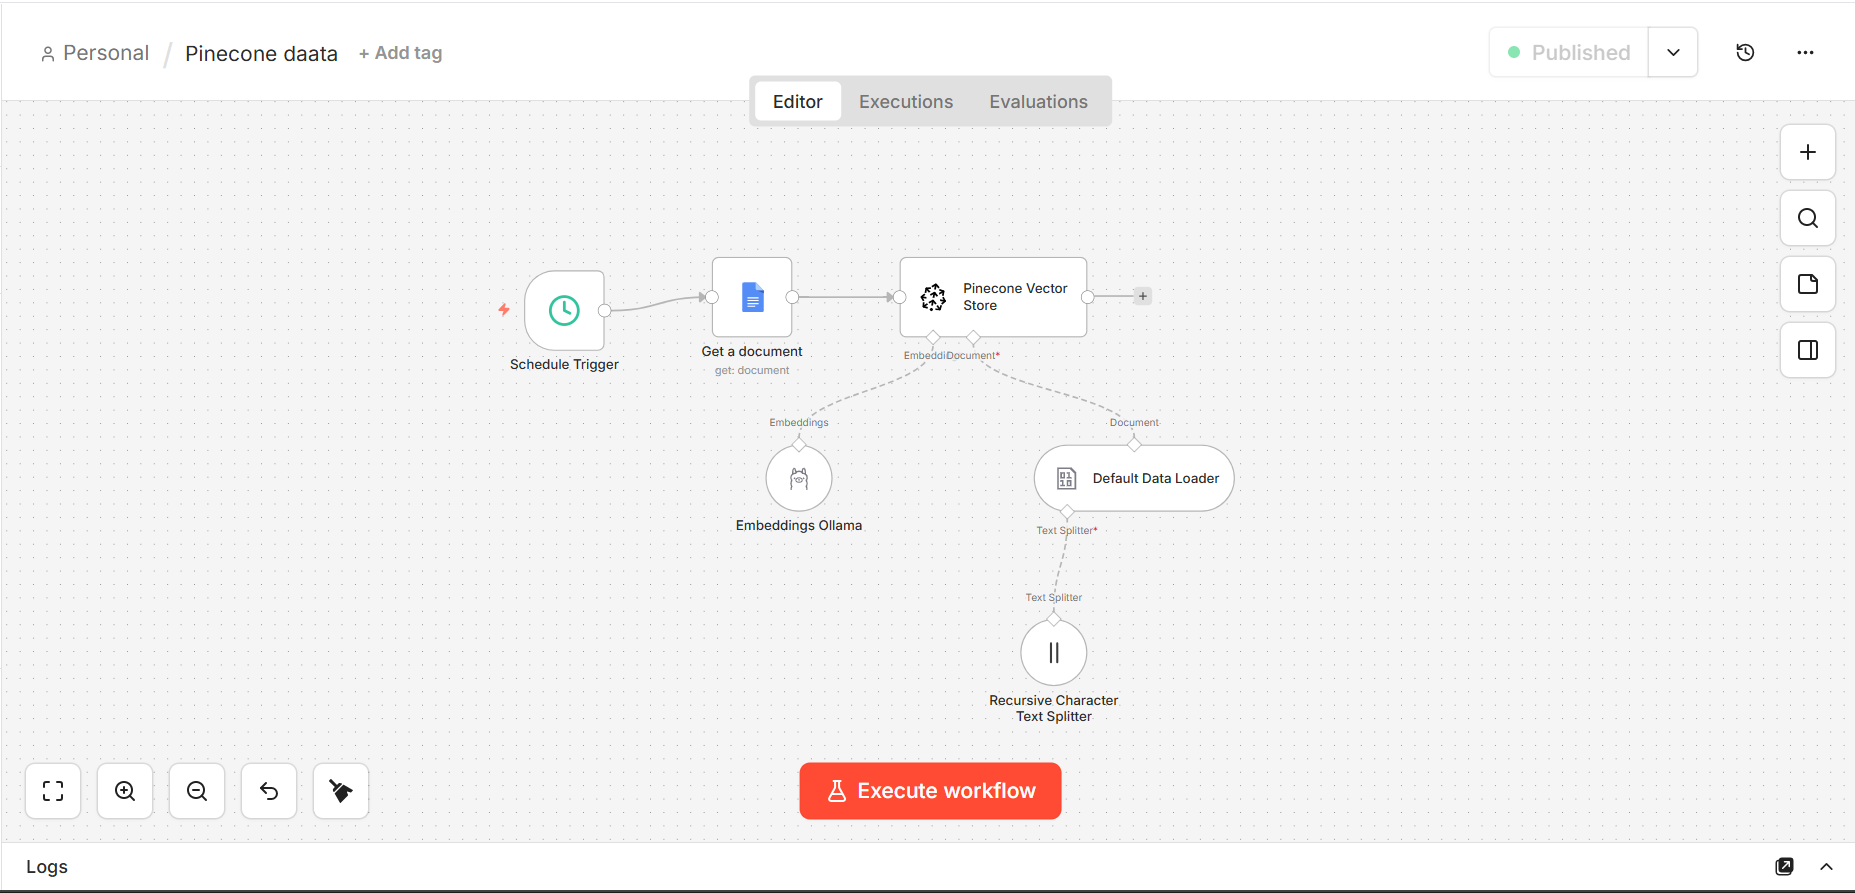Click the Embeddings Ollama label
Screen dimensions: 1855x893
[799, 525]
